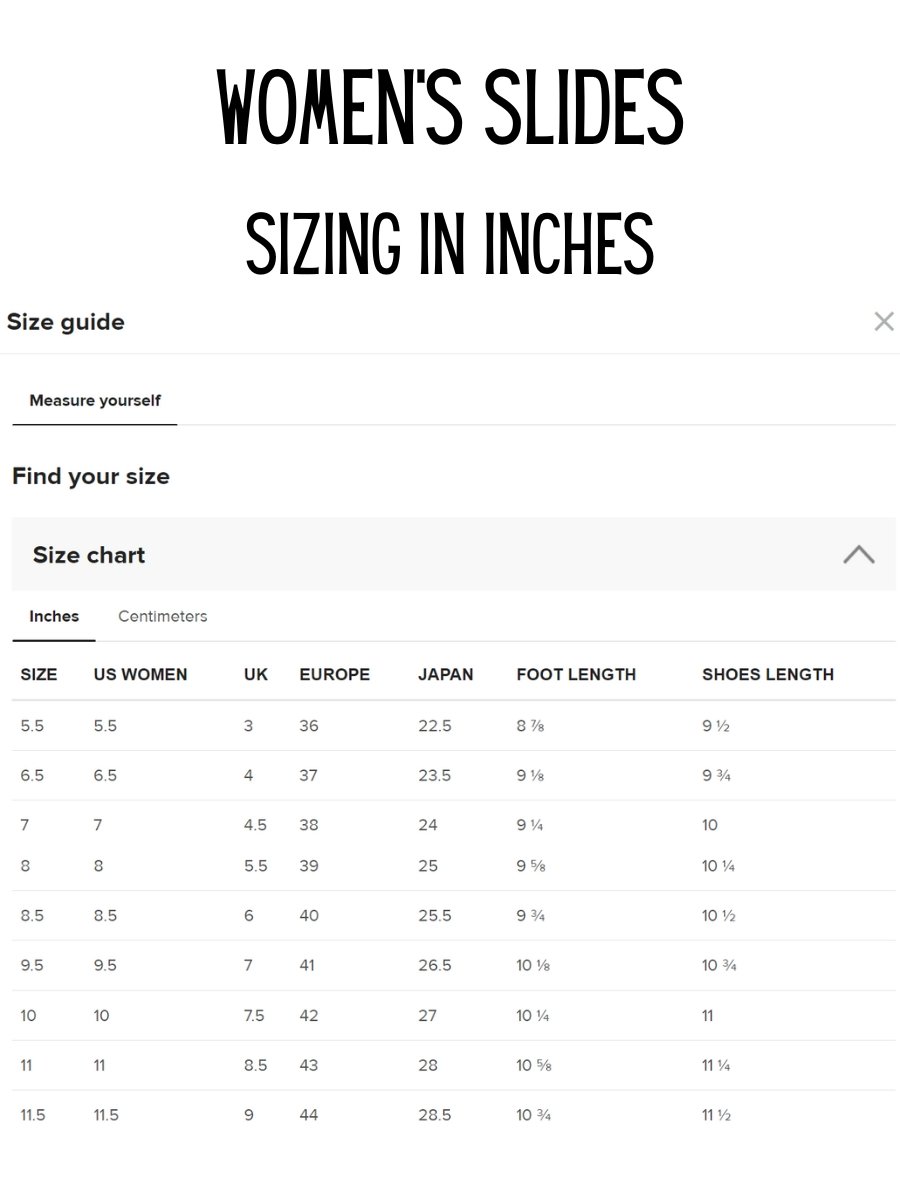Click the SIZE column header
This screenshot has width=900, height=1200.
click(x=39, y=674)
